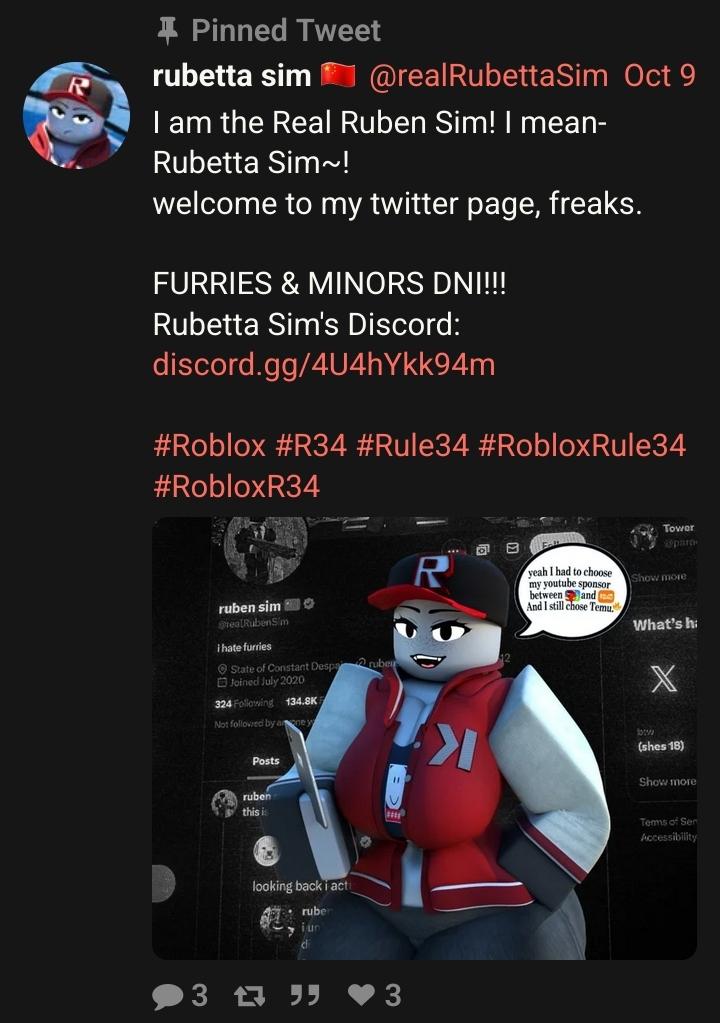Click the #Roblox hashtag
Screen dimensions: 720x1023
click(x=209, y=446)
